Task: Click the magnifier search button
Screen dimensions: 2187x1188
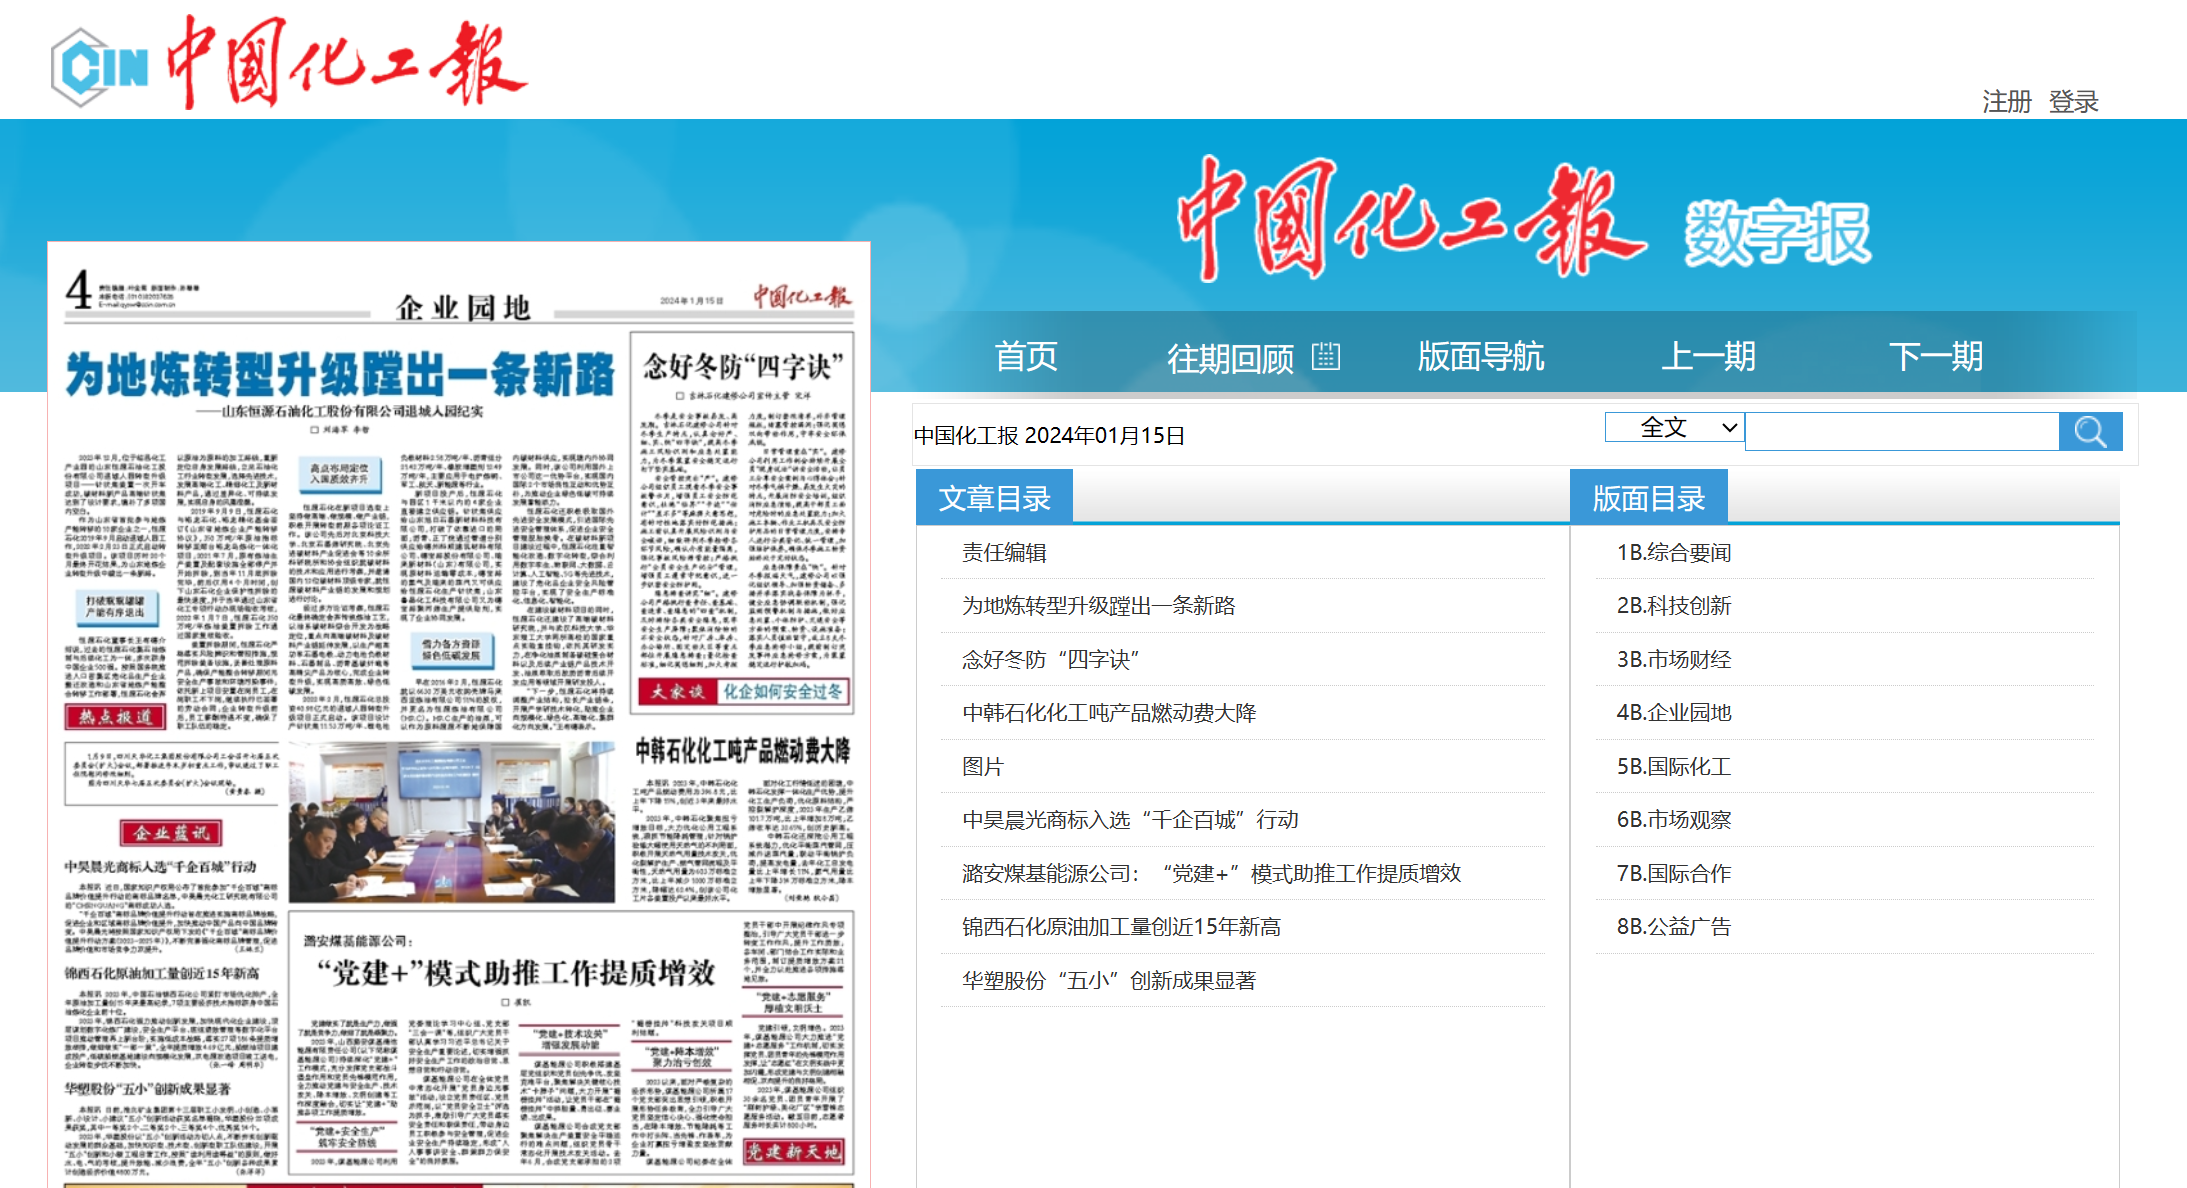Action: 2089,432
